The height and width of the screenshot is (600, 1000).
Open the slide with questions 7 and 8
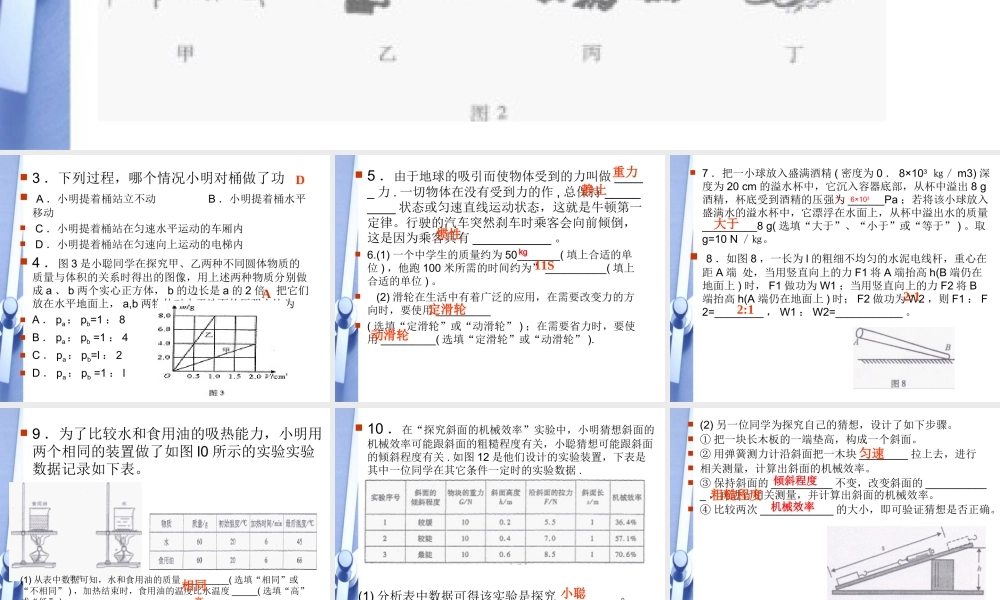click(x=835, y=279)
